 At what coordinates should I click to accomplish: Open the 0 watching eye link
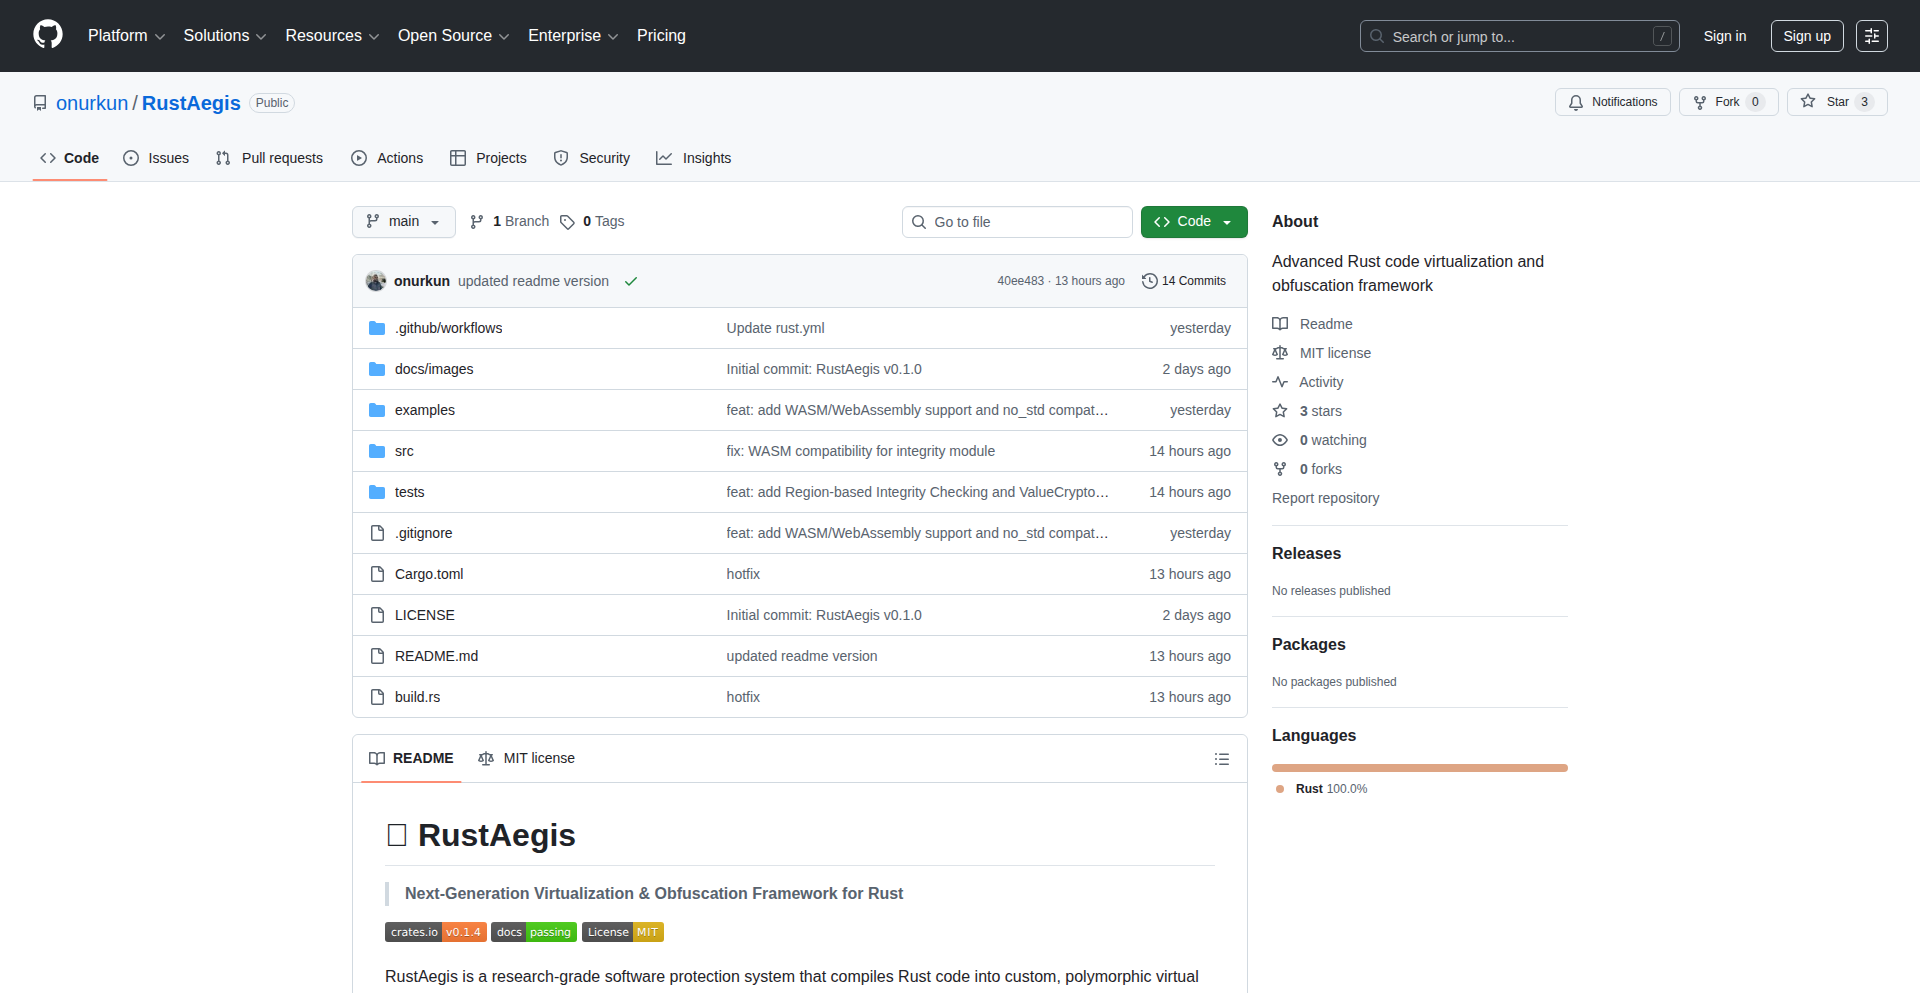1280,440
